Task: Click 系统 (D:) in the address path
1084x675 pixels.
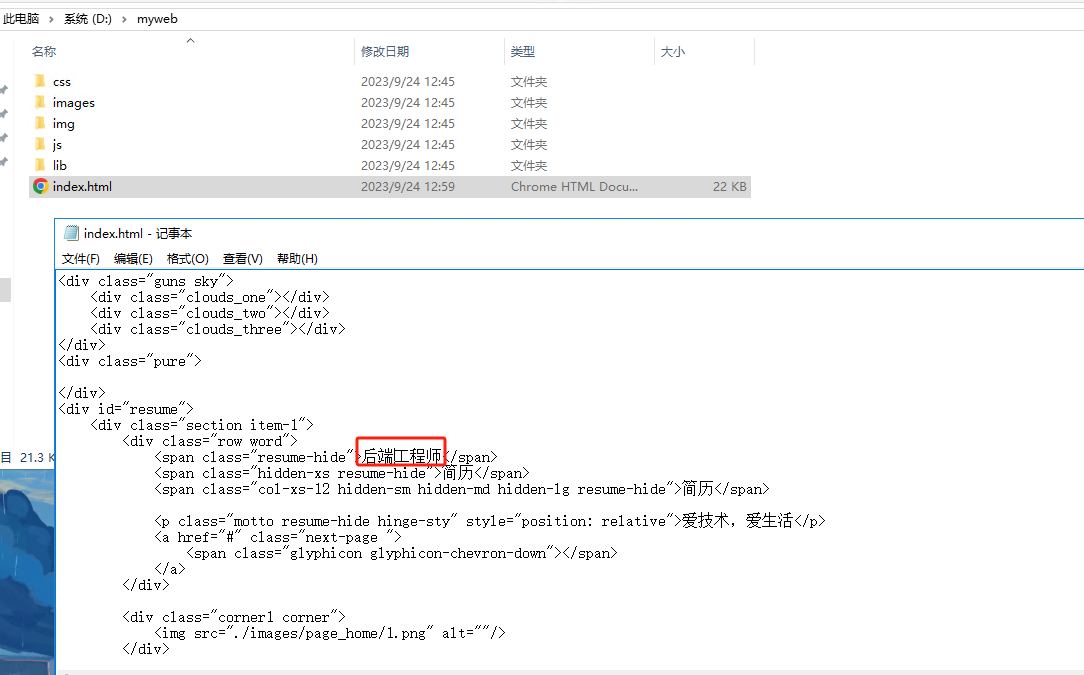Action: click(88, 19)
